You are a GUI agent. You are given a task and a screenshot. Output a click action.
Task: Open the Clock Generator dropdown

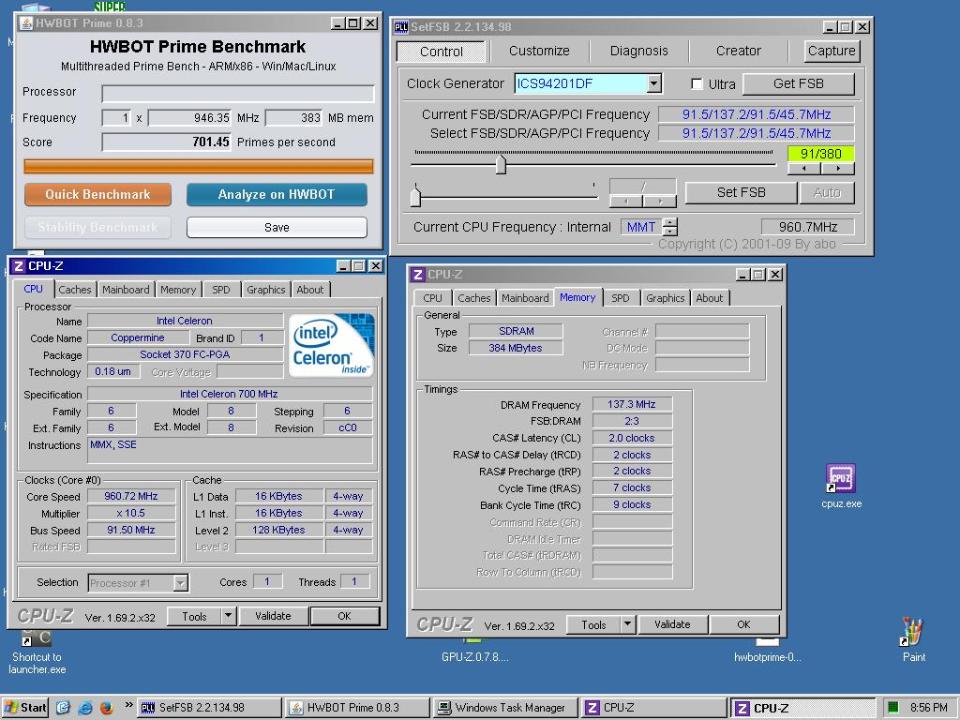[654, 83]
